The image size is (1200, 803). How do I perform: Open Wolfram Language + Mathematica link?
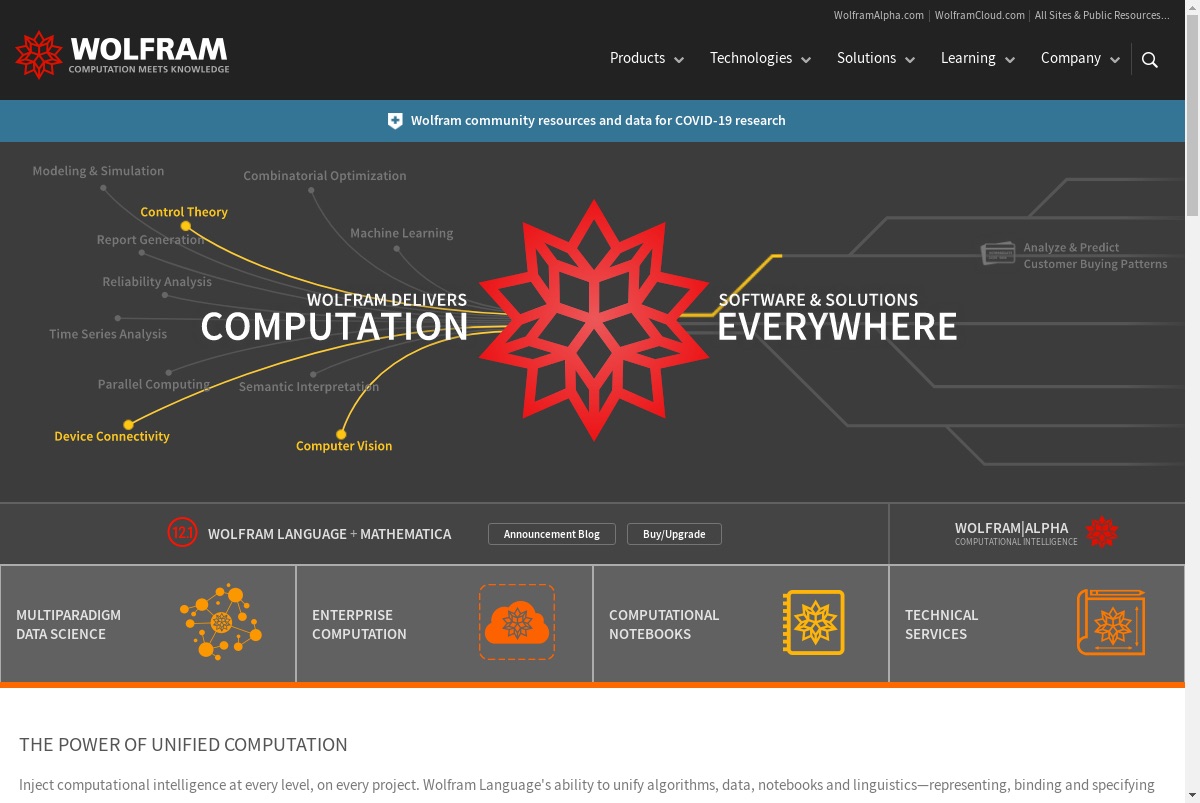[329, 534]
